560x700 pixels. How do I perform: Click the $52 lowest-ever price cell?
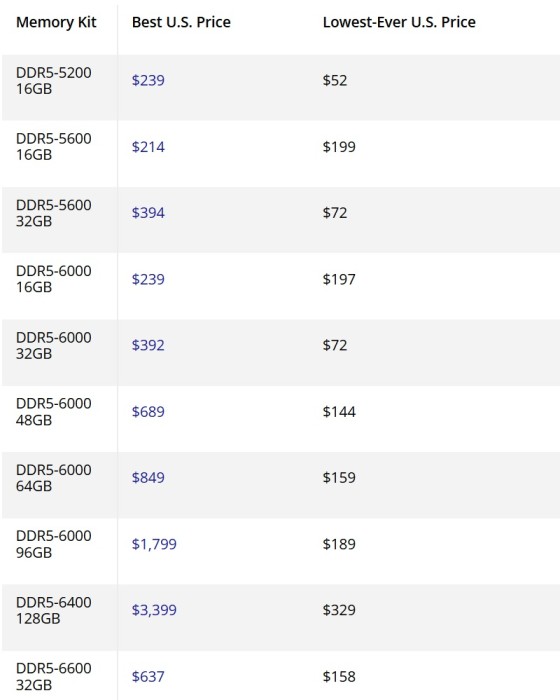335,80
